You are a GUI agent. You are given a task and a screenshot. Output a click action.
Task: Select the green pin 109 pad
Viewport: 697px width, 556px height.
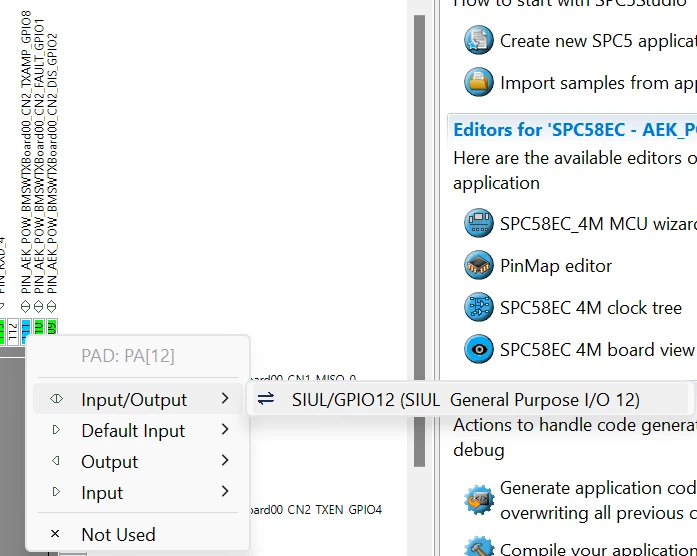click(x=52, y=328)
